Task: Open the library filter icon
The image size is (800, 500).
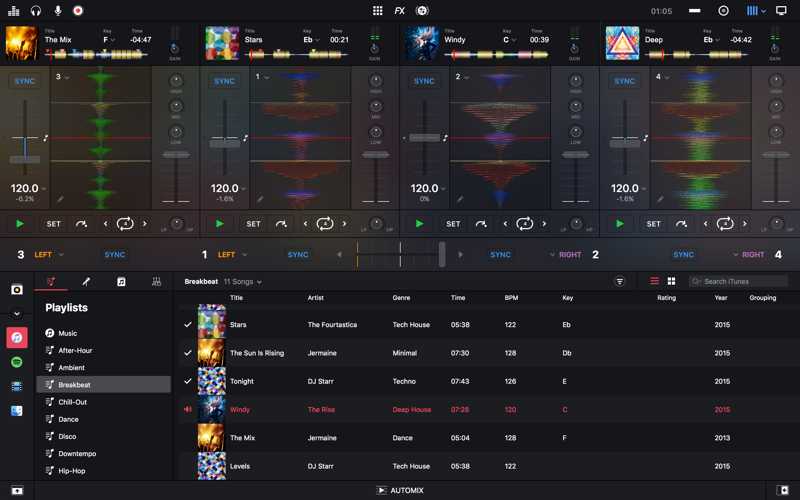Action: pos(619,281)
